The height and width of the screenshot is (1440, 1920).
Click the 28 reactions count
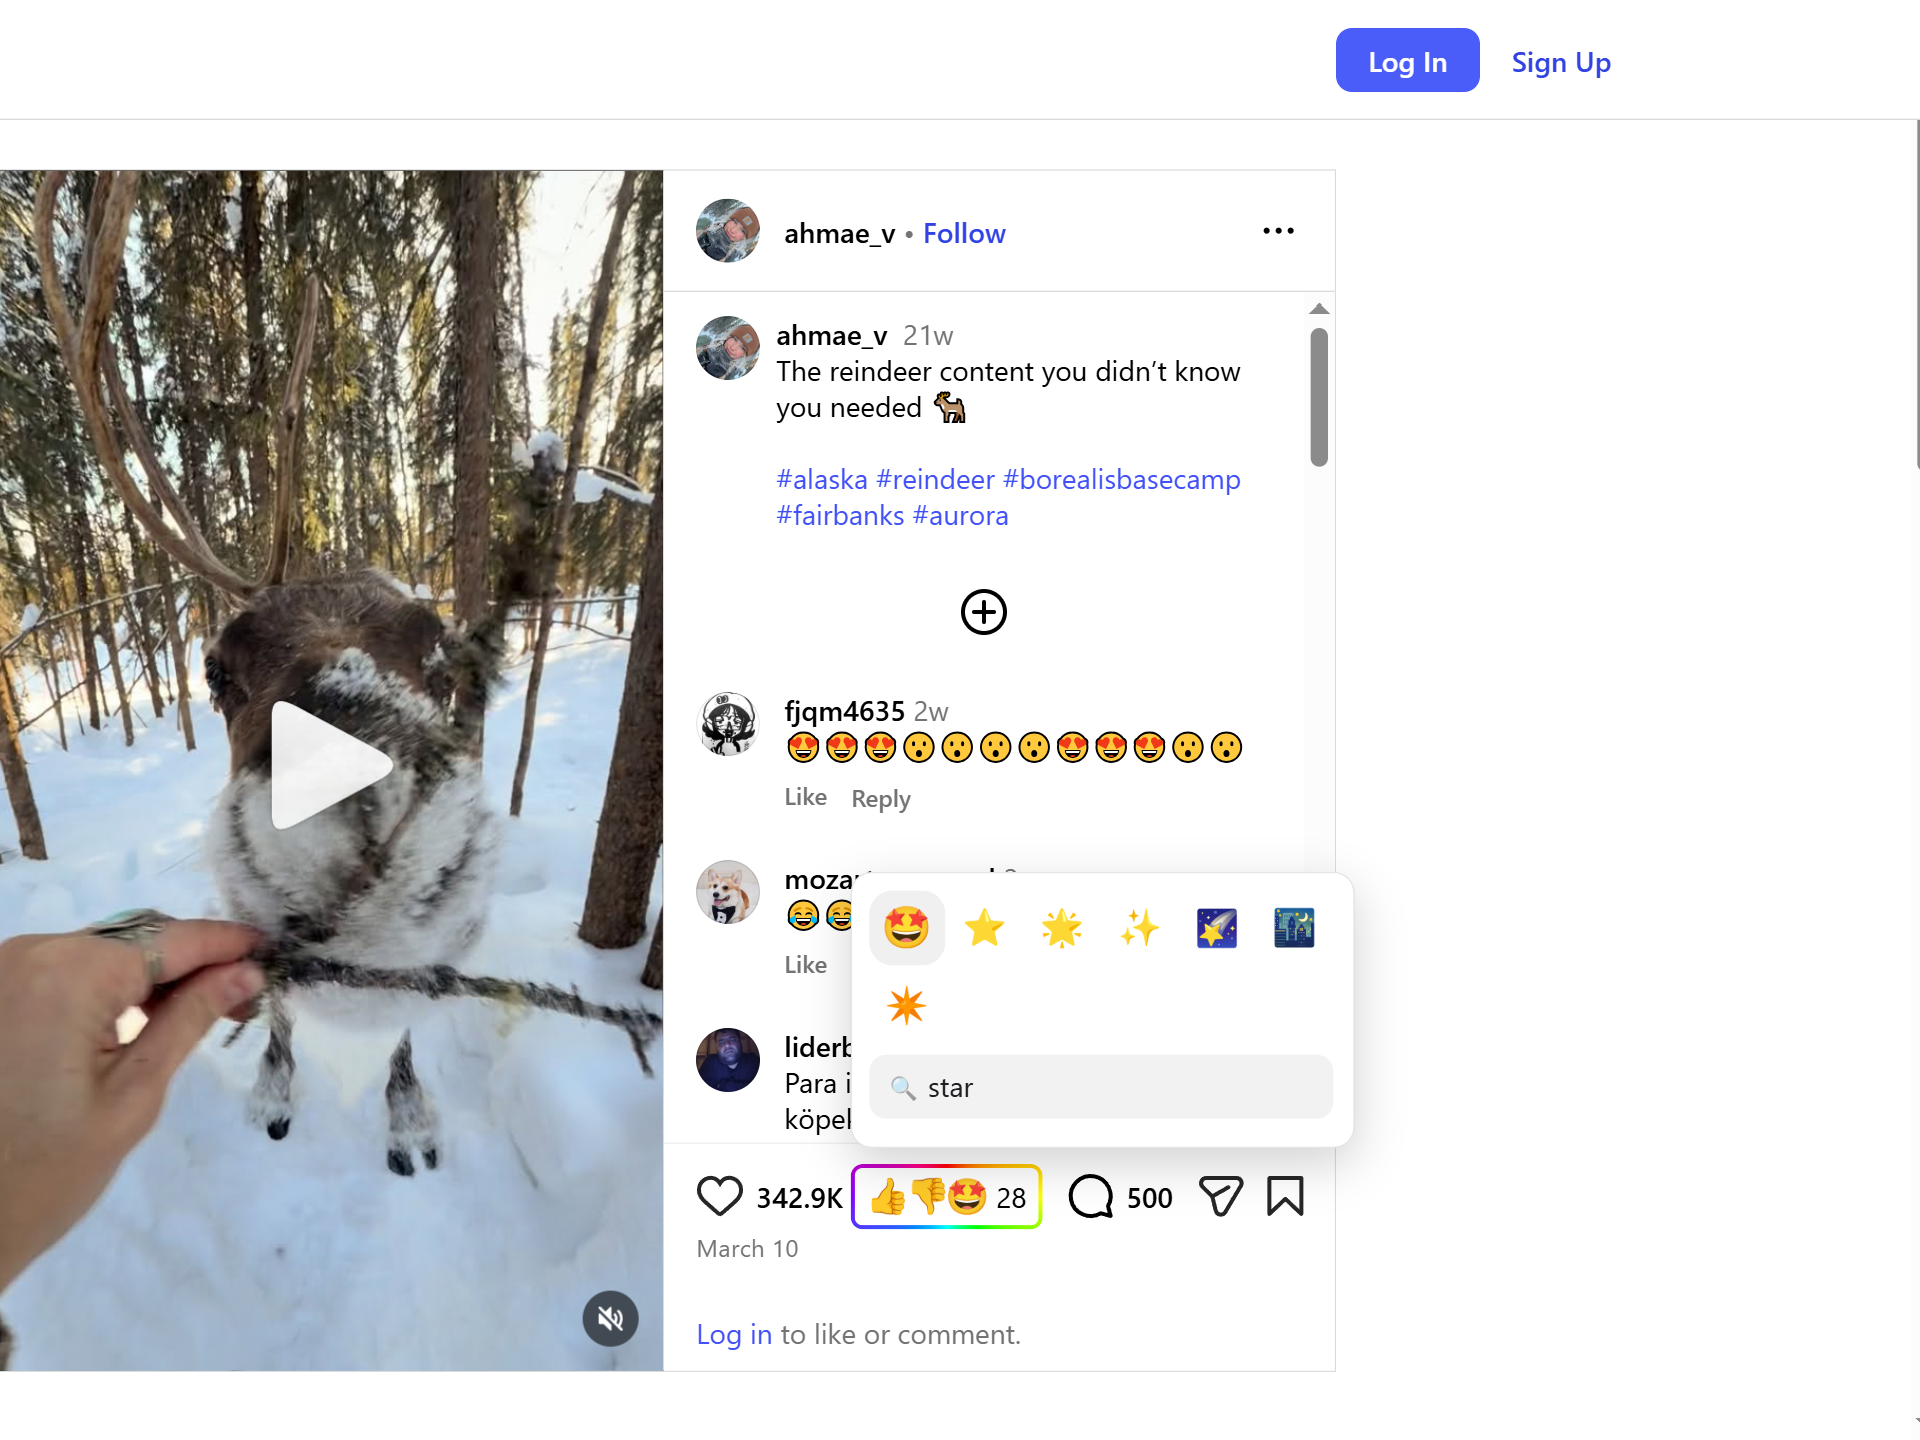1011,1198
